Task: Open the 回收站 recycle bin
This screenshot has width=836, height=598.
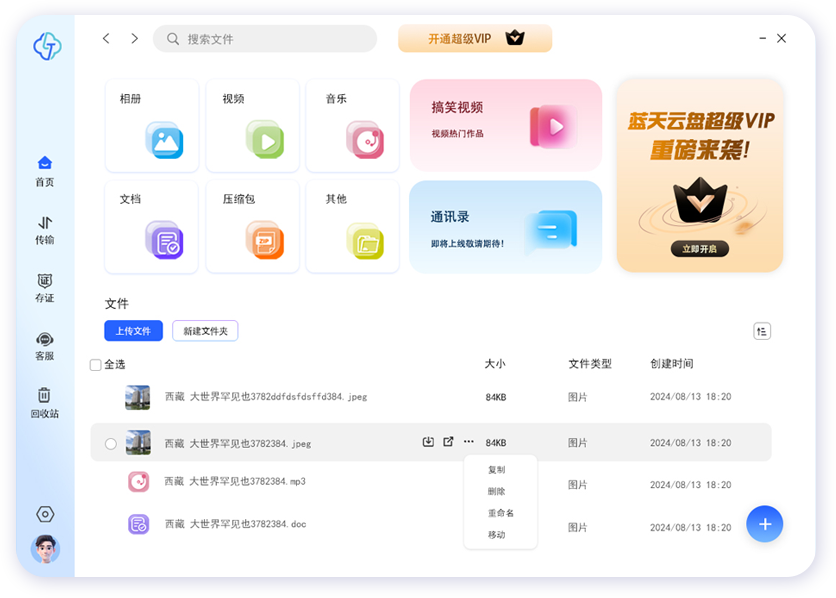Action: point(45,402)
